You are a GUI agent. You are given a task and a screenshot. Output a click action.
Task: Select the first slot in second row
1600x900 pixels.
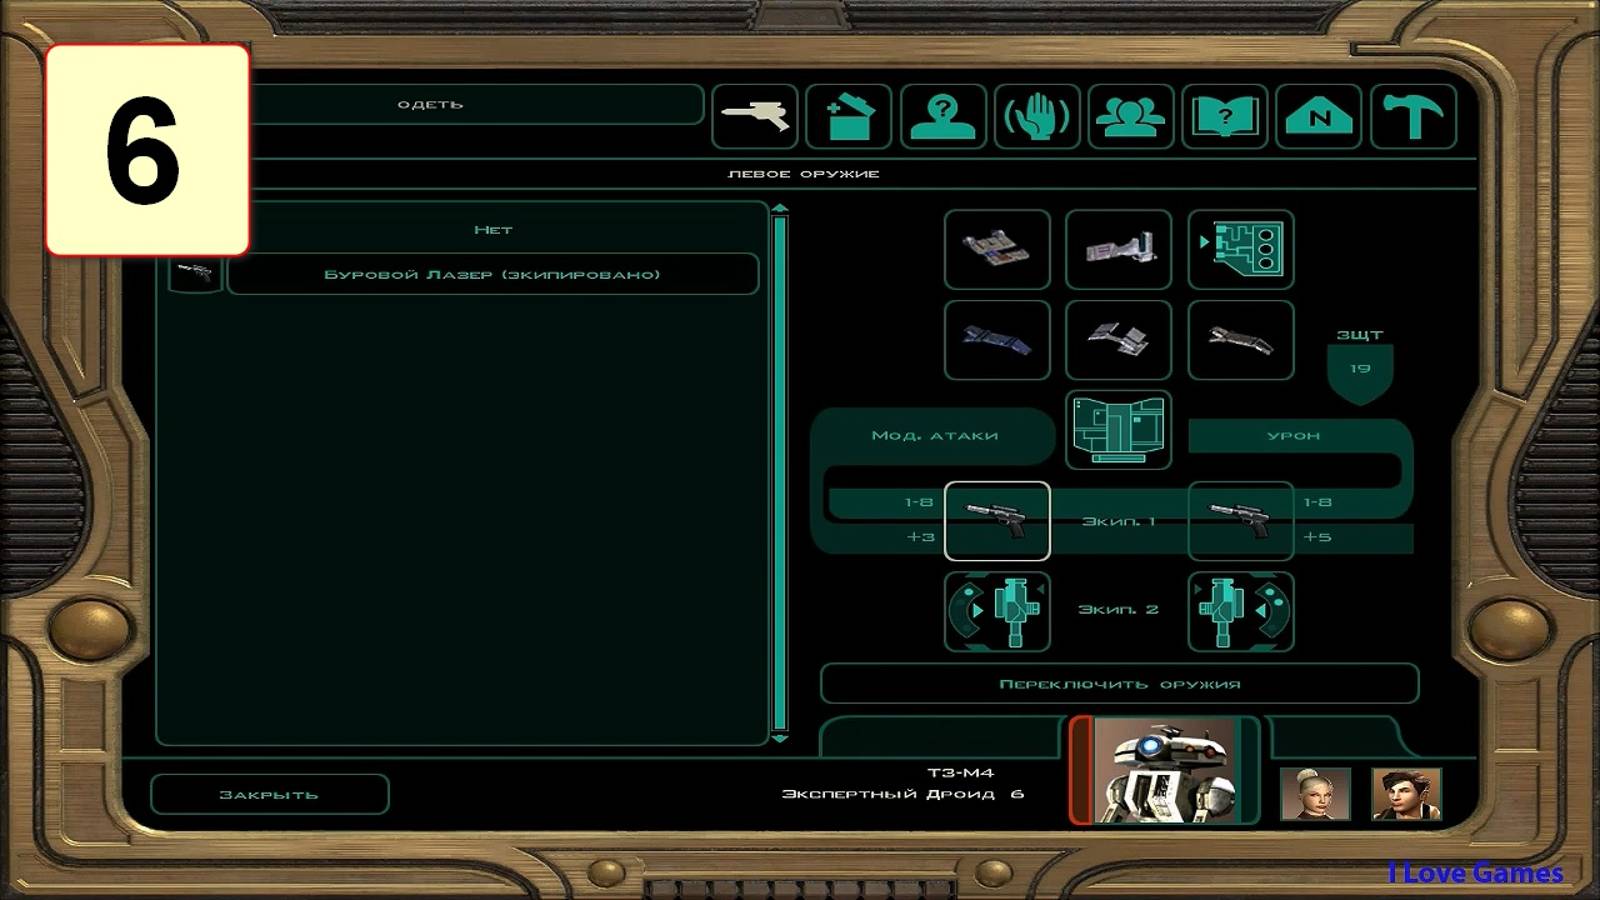click(x=997, y=340)
